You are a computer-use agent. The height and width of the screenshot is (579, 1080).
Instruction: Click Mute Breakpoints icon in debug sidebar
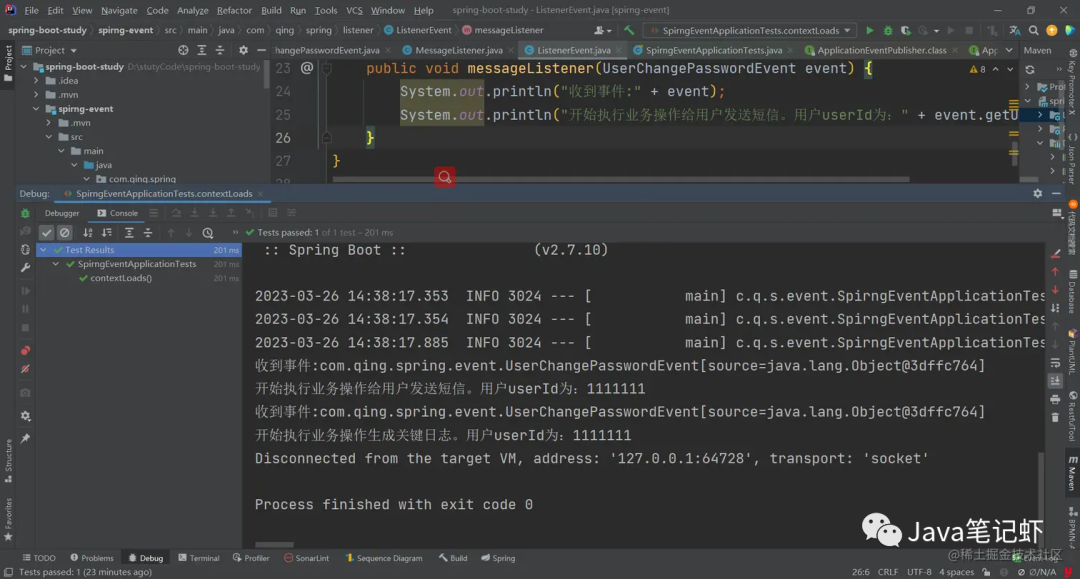tap(25, 369)
